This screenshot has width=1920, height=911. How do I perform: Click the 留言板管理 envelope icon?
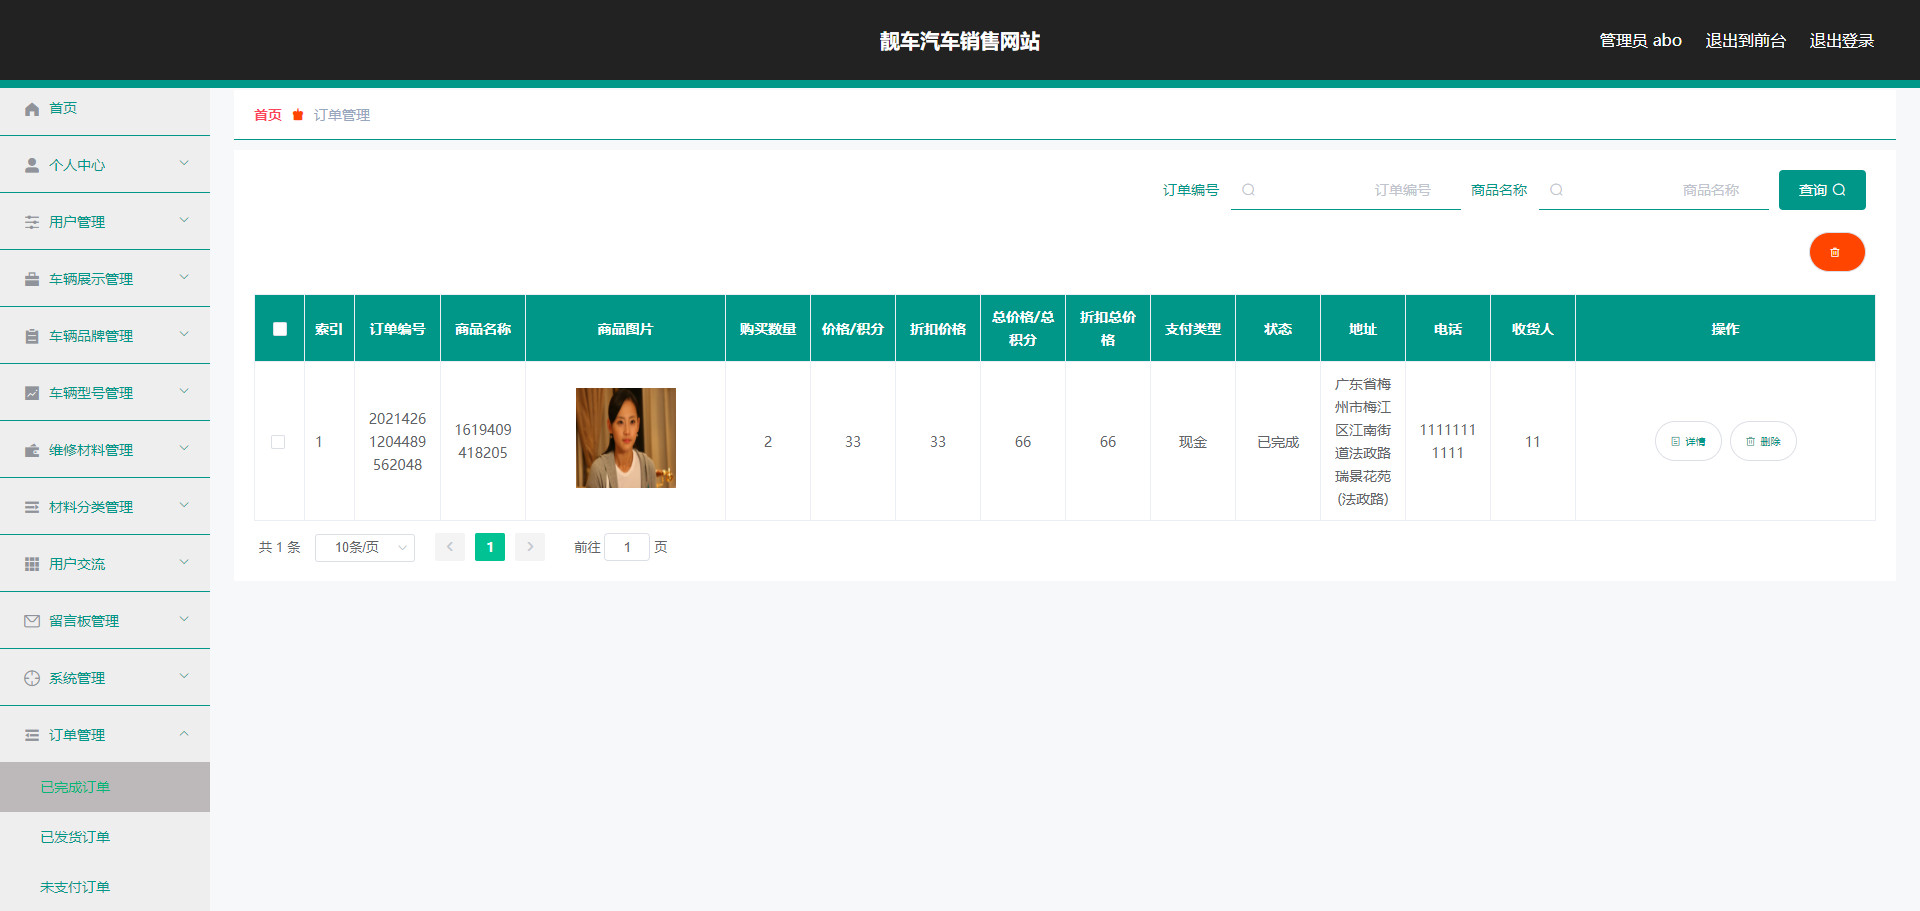pyautogui.click(x=32, y=622)
